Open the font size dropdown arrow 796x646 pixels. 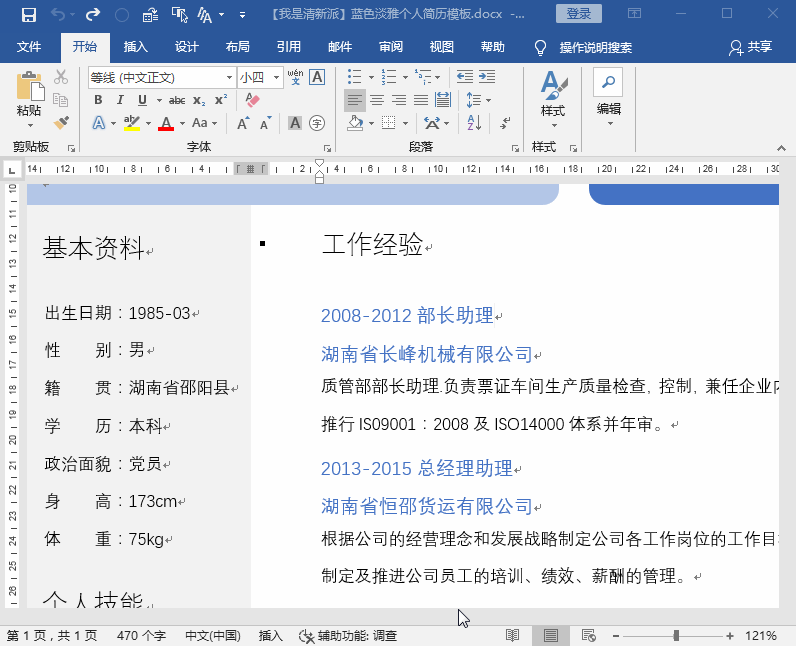click(x=276, y=78)
